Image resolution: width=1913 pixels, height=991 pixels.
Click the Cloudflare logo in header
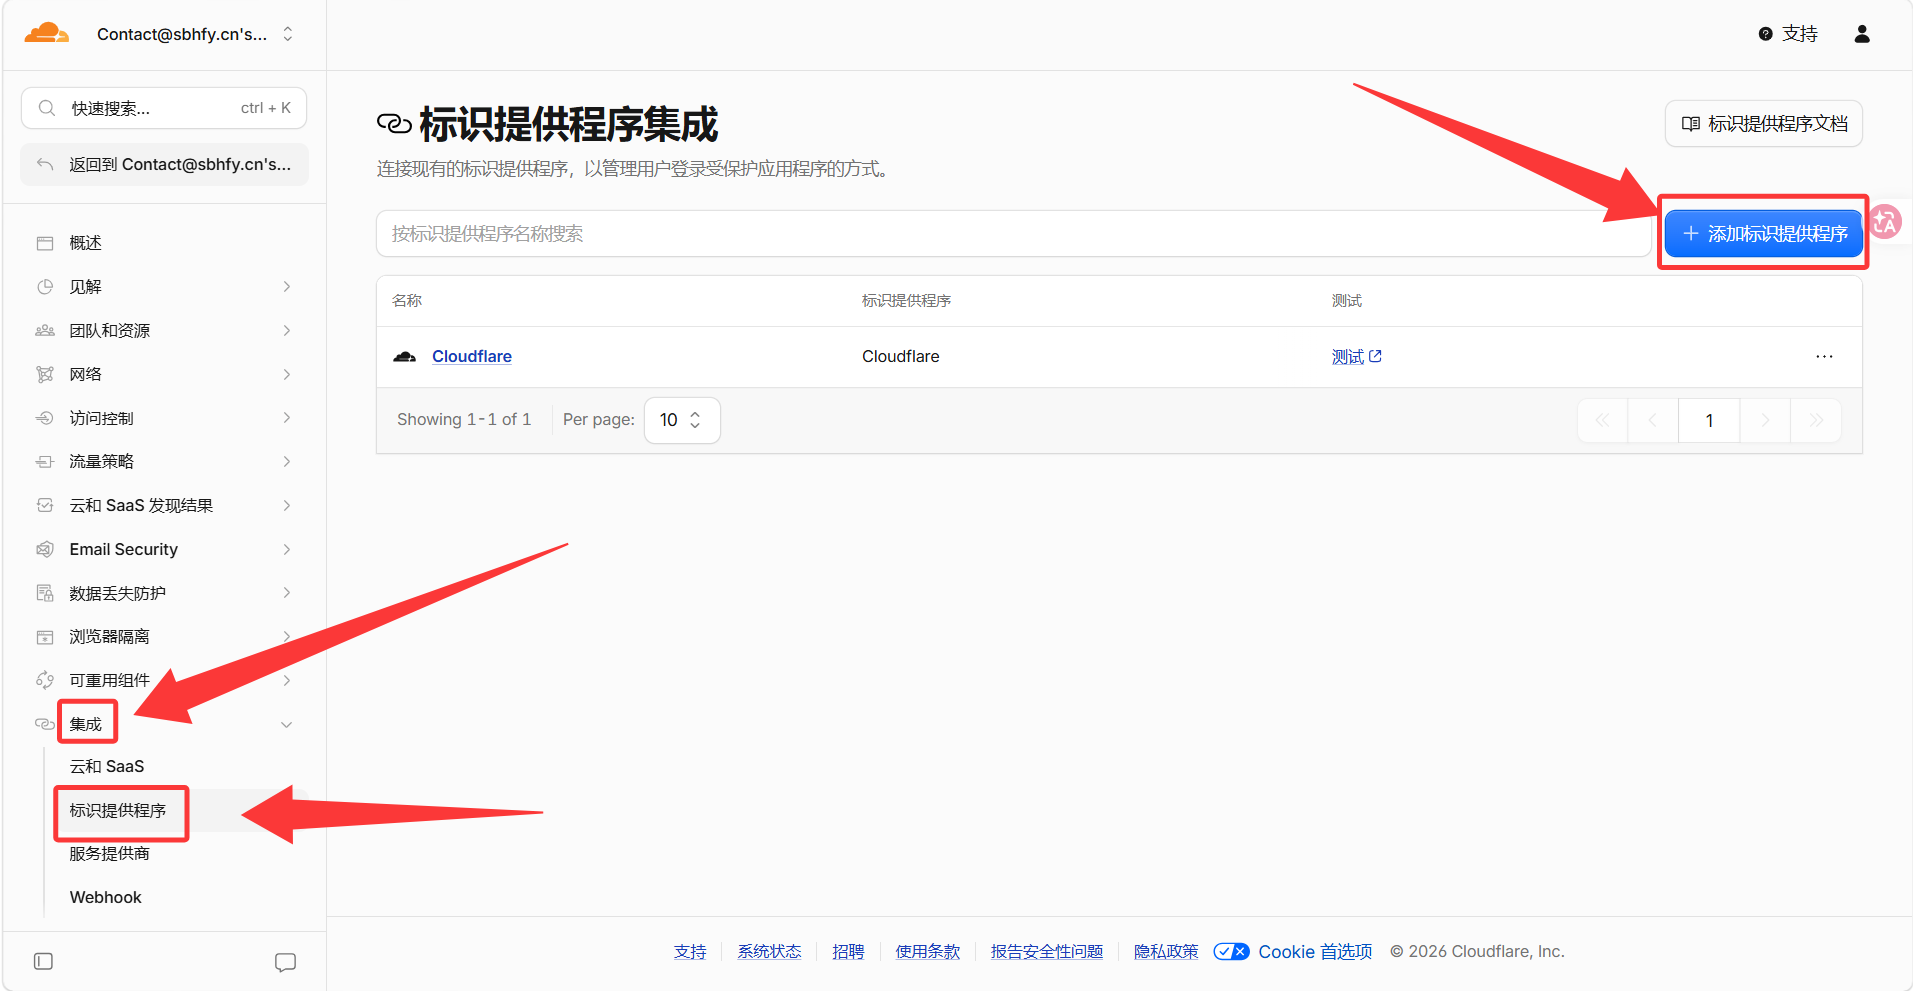click(x=46, y=33)
